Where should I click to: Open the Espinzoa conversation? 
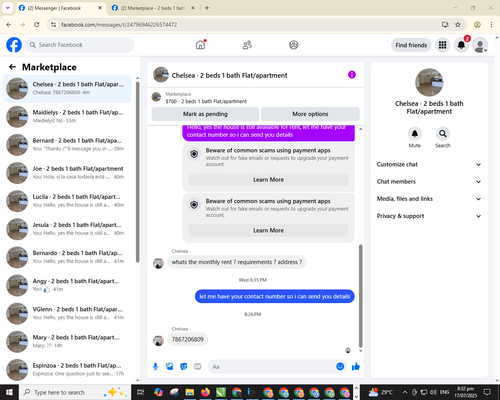[x=68, y=370]
